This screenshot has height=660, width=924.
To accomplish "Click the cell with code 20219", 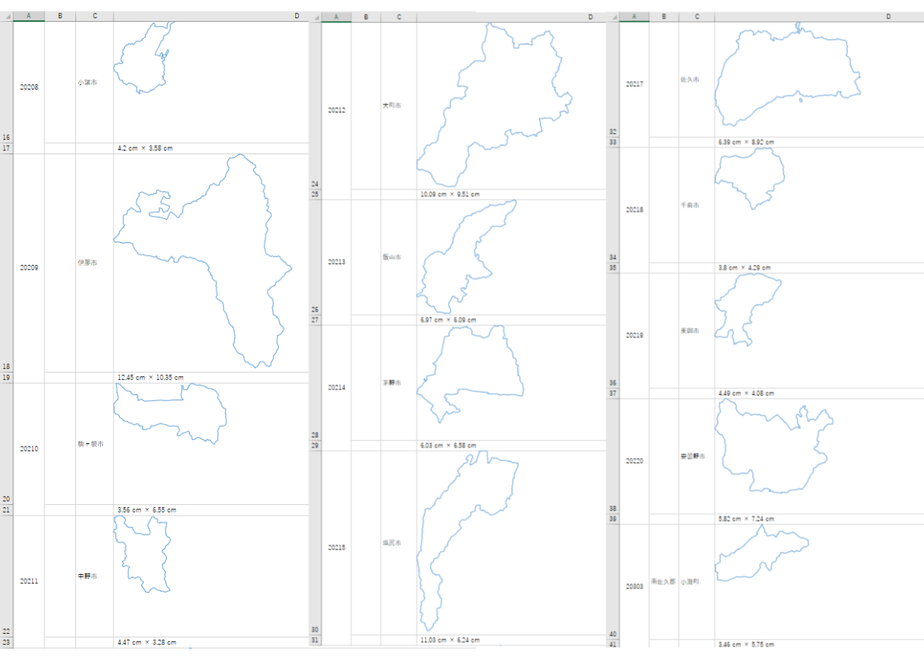I will pyautogui.click(x=634, y=335).
